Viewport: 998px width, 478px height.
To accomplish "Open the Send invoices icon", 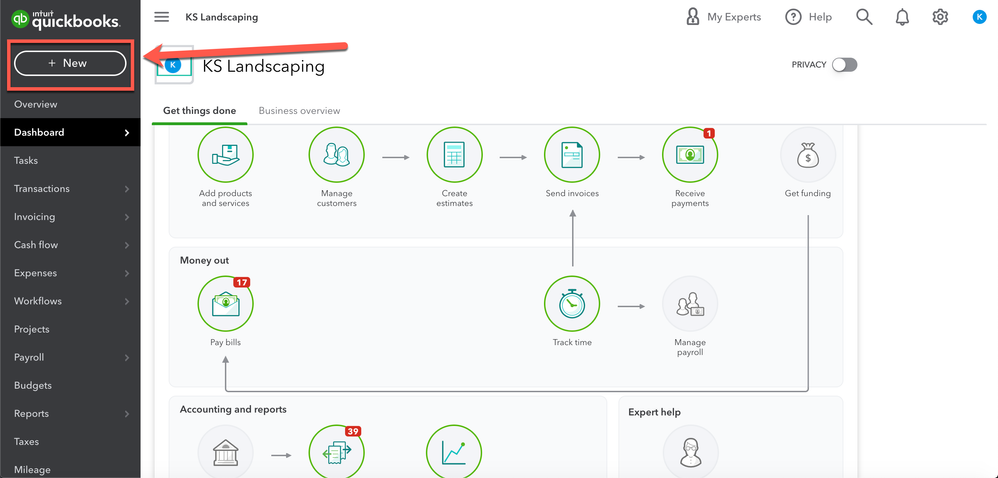I will 572,155.
